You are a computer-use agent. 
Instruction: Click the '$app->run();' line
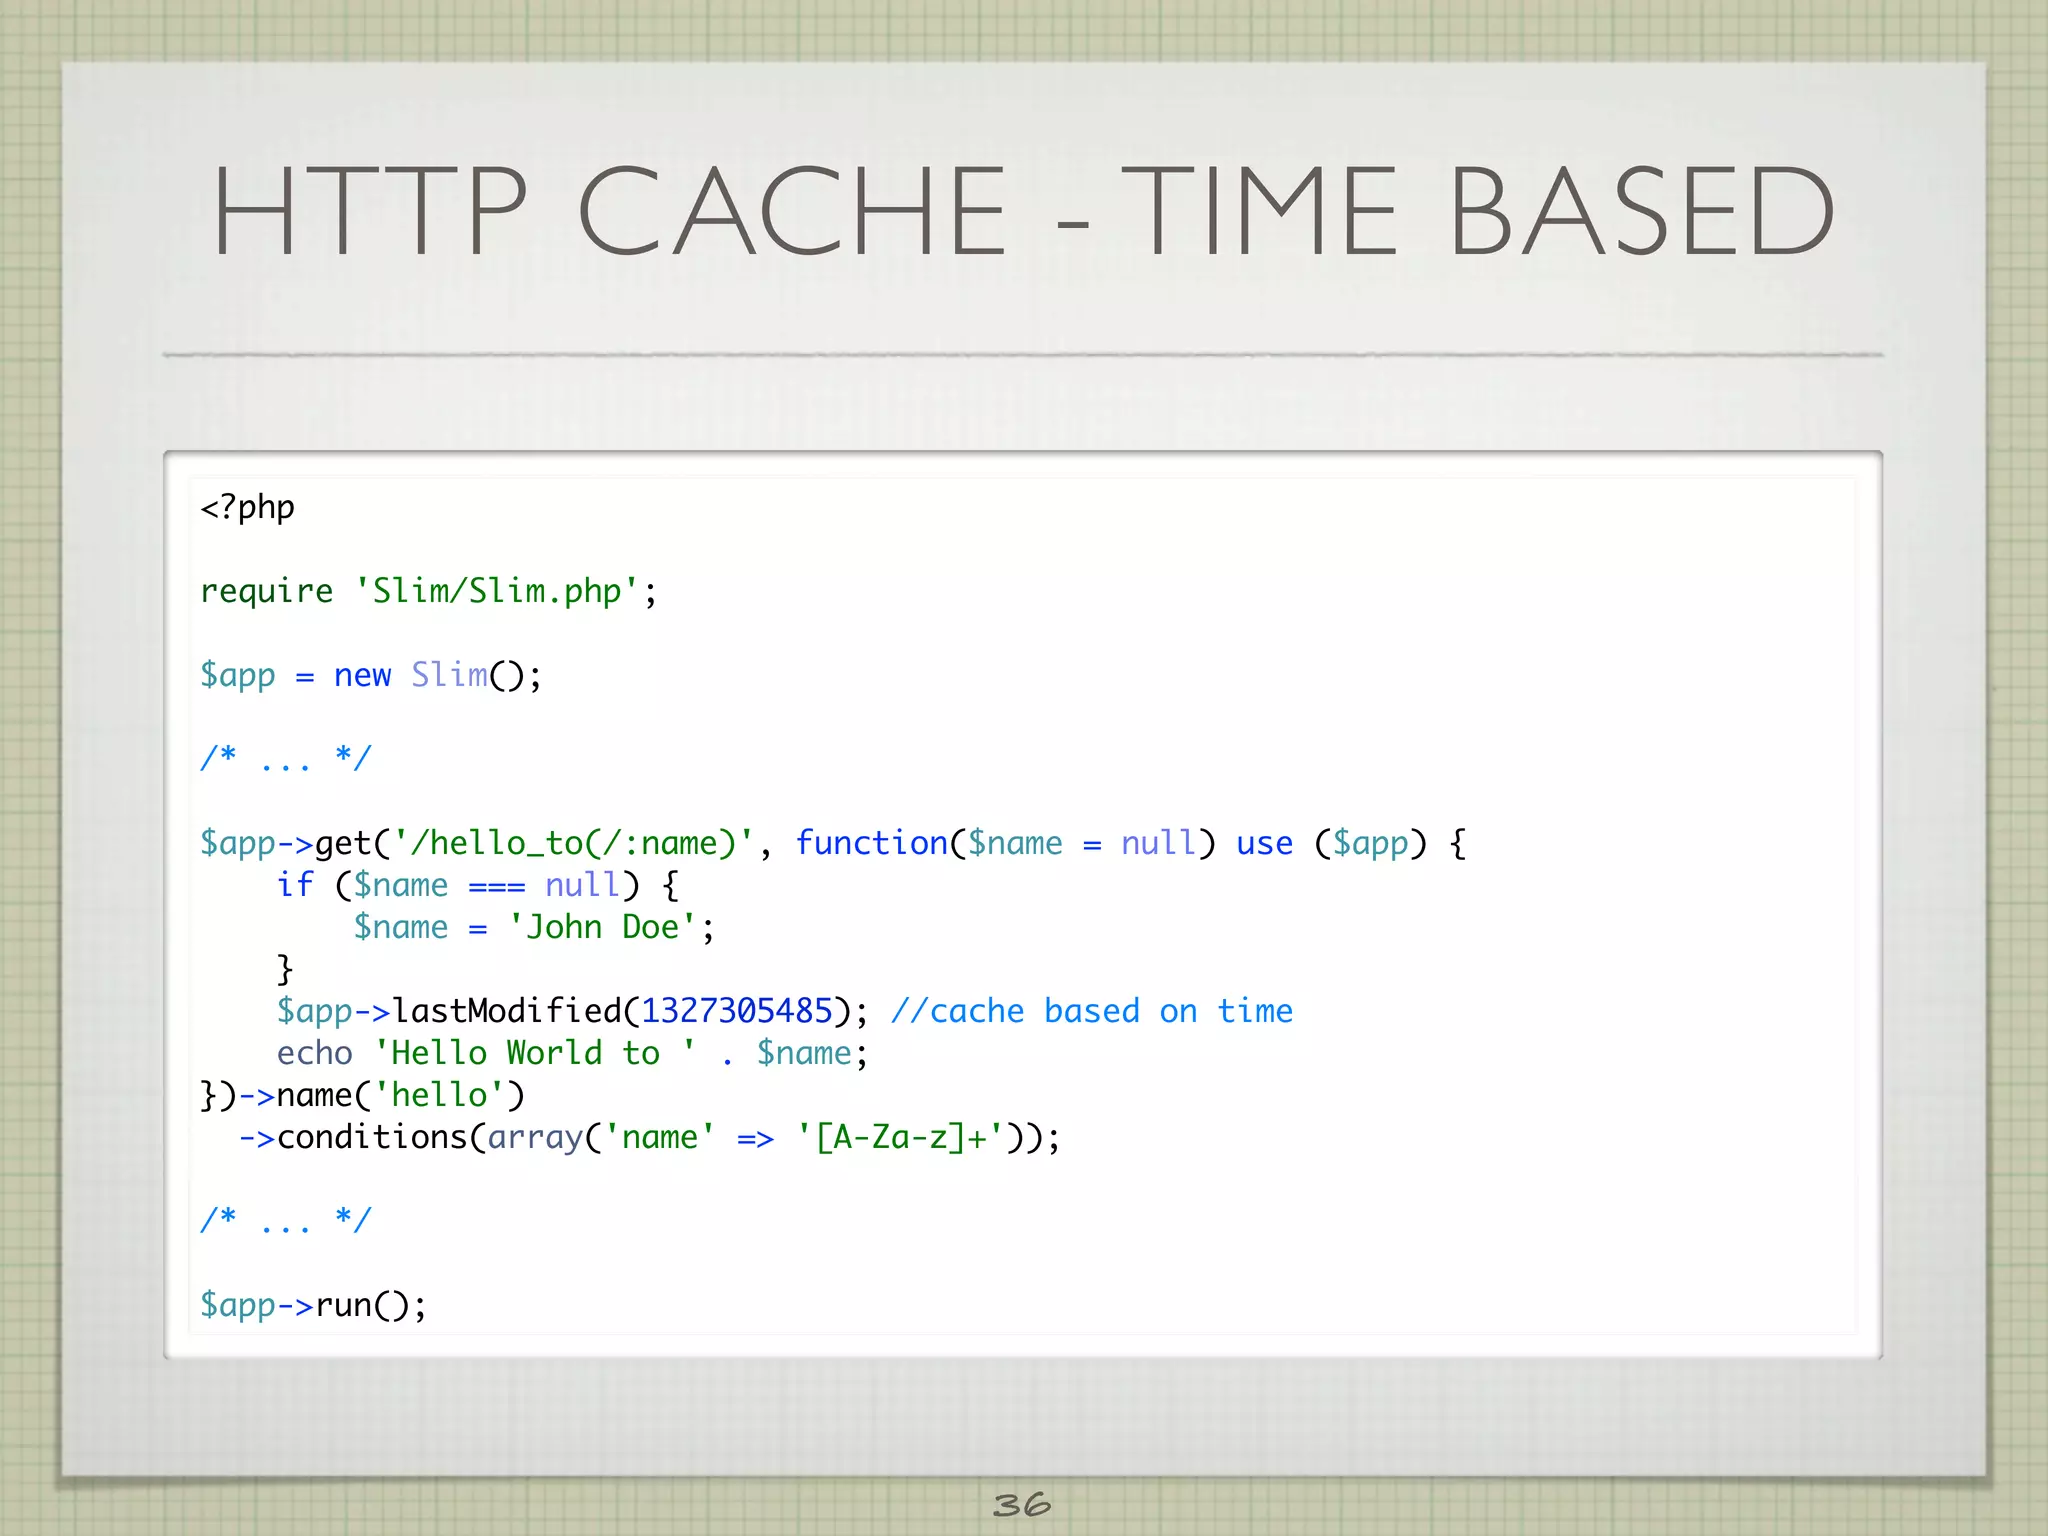pyautogui.click(x=313, y=1306)
